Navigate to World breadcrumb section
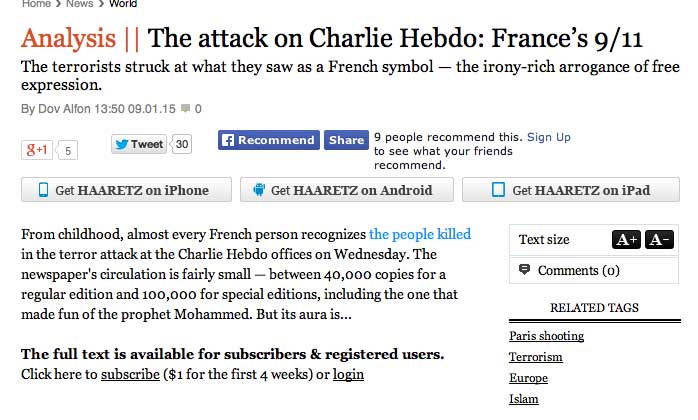Screen dimensions: 698x420 (x=123, y=4)
